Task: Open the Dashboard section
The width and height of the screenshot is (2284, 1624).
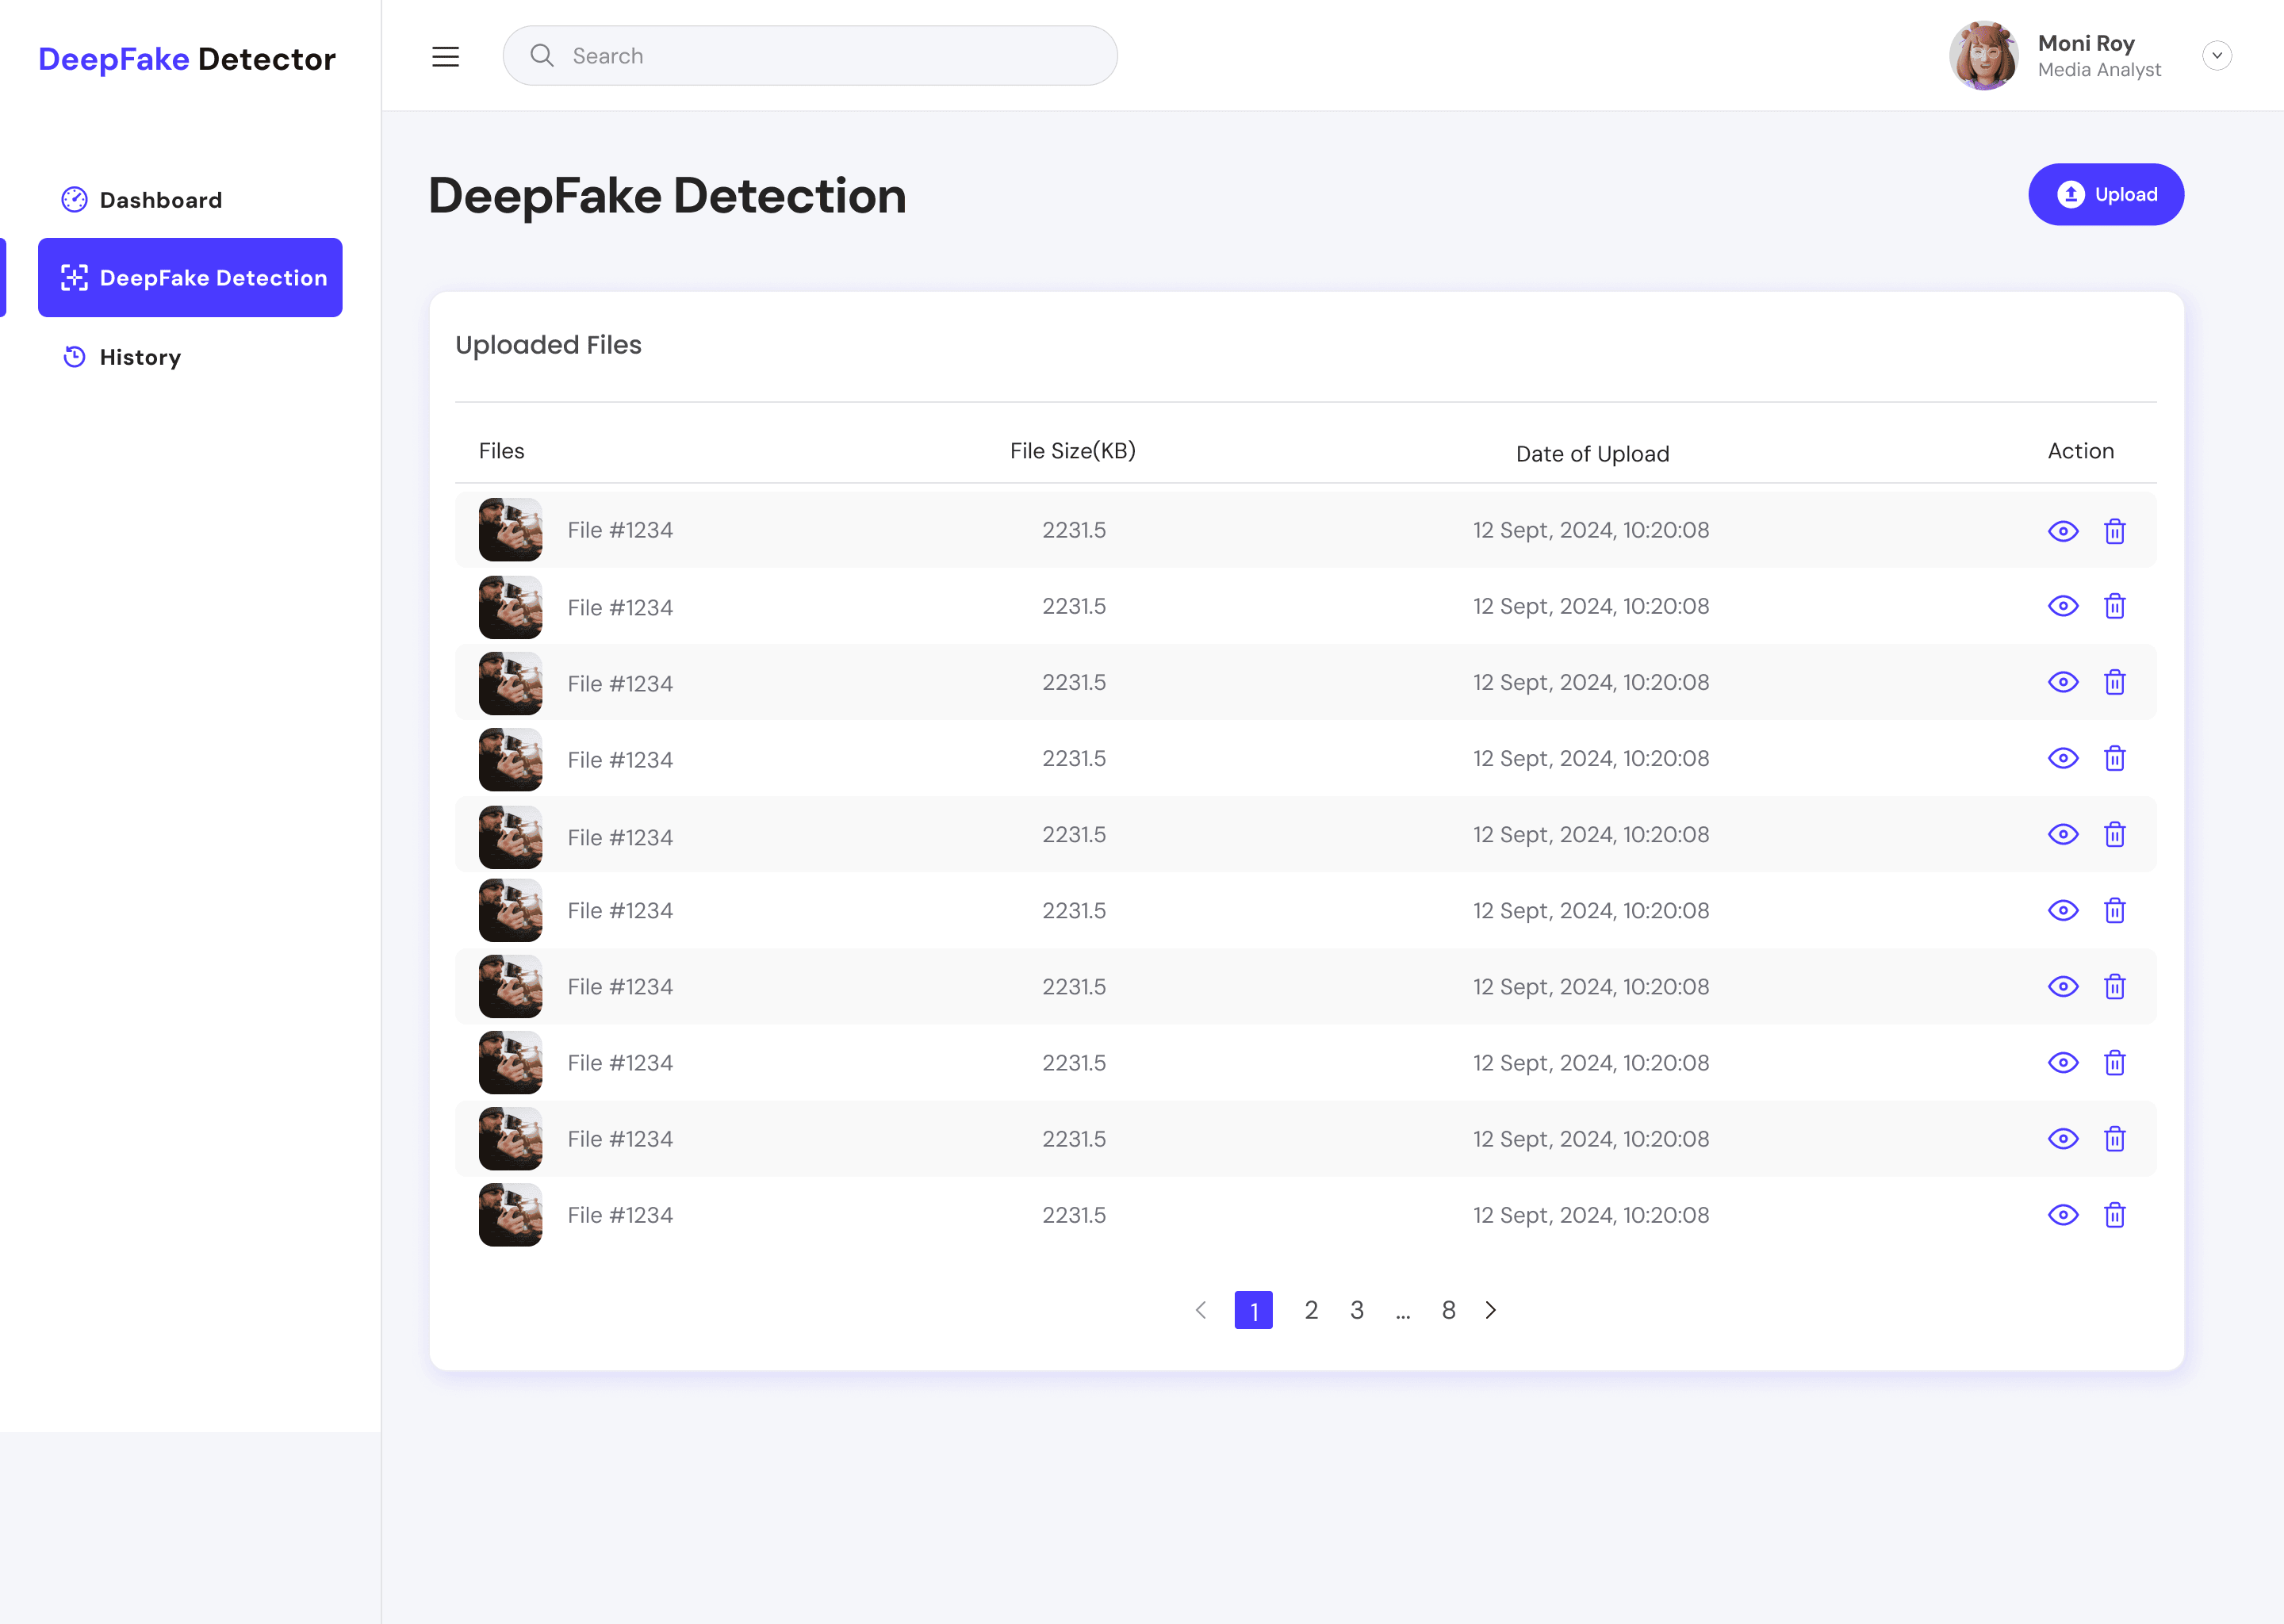Action: 161,199
